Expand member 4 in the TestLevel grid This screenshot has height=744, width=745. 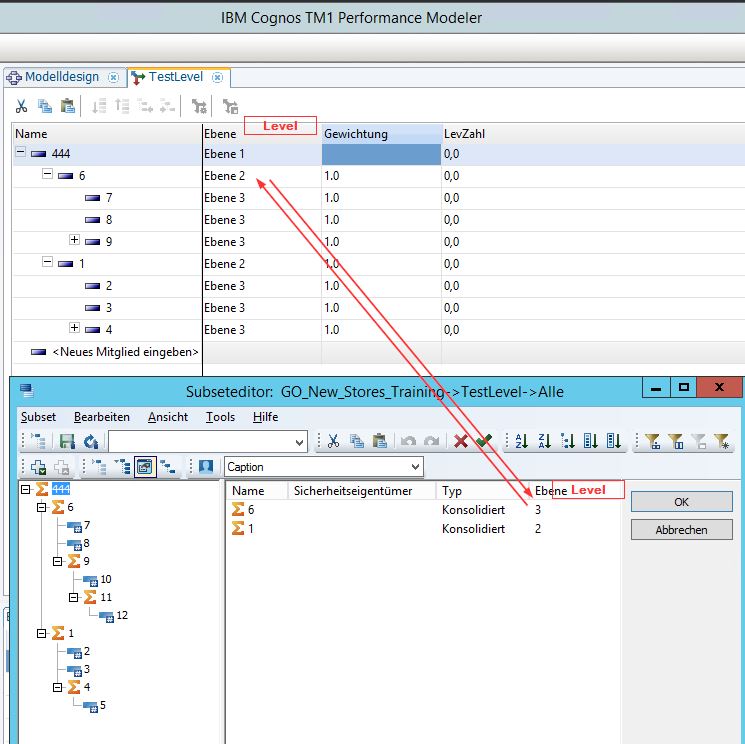click(x=74, y=327)
